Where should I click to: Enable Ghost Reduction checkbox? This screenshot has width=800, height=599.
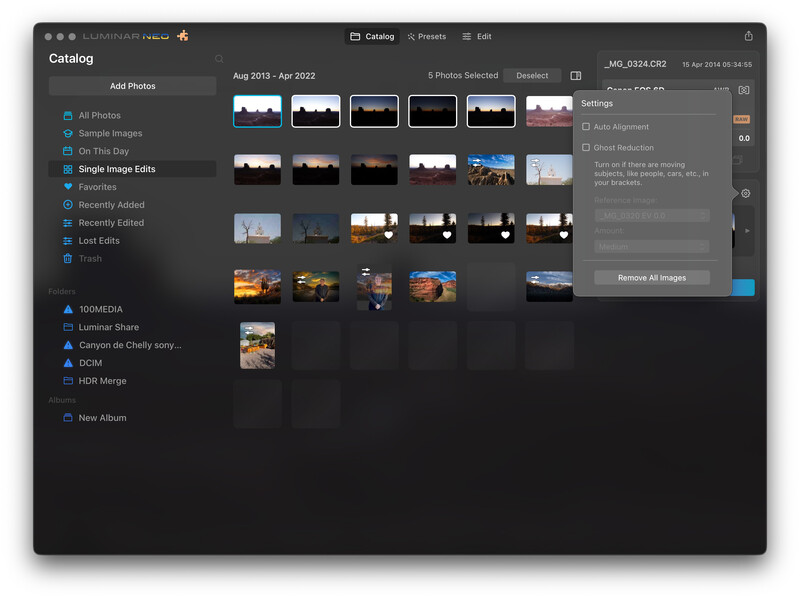586,147
